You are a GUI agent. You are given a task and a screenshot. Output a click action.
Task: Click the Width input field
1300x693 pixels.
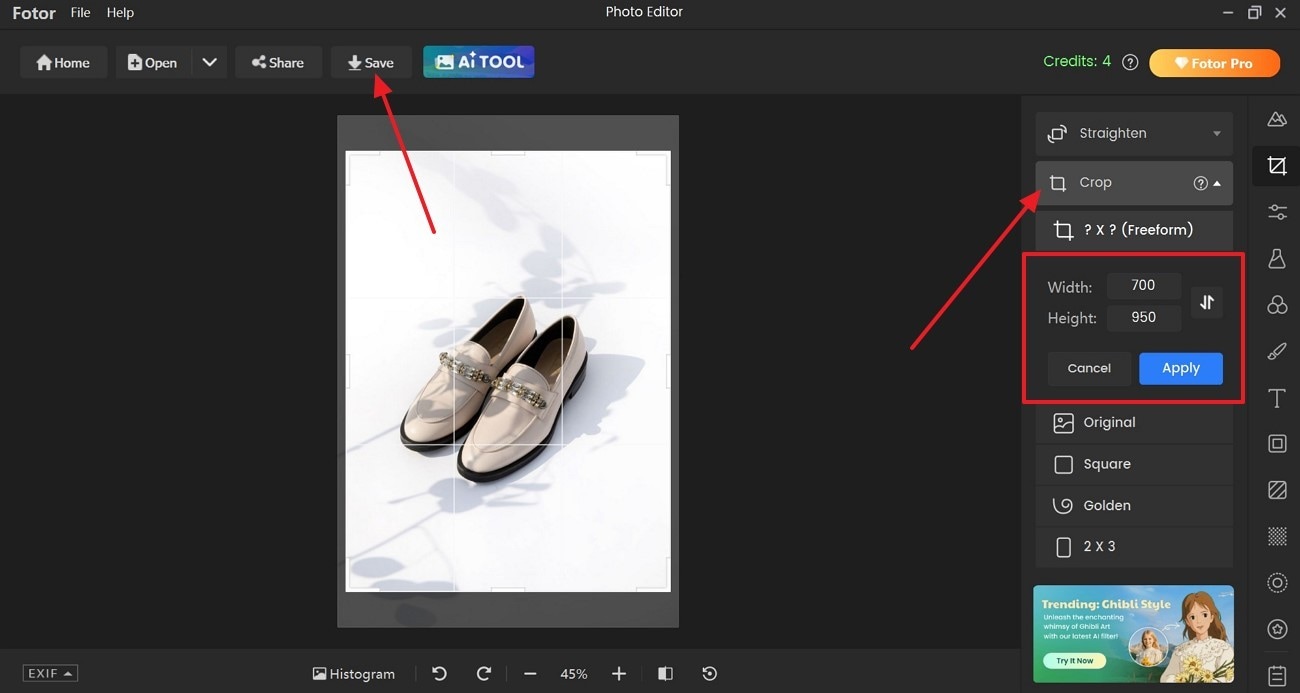click(x=1143, y=286)
